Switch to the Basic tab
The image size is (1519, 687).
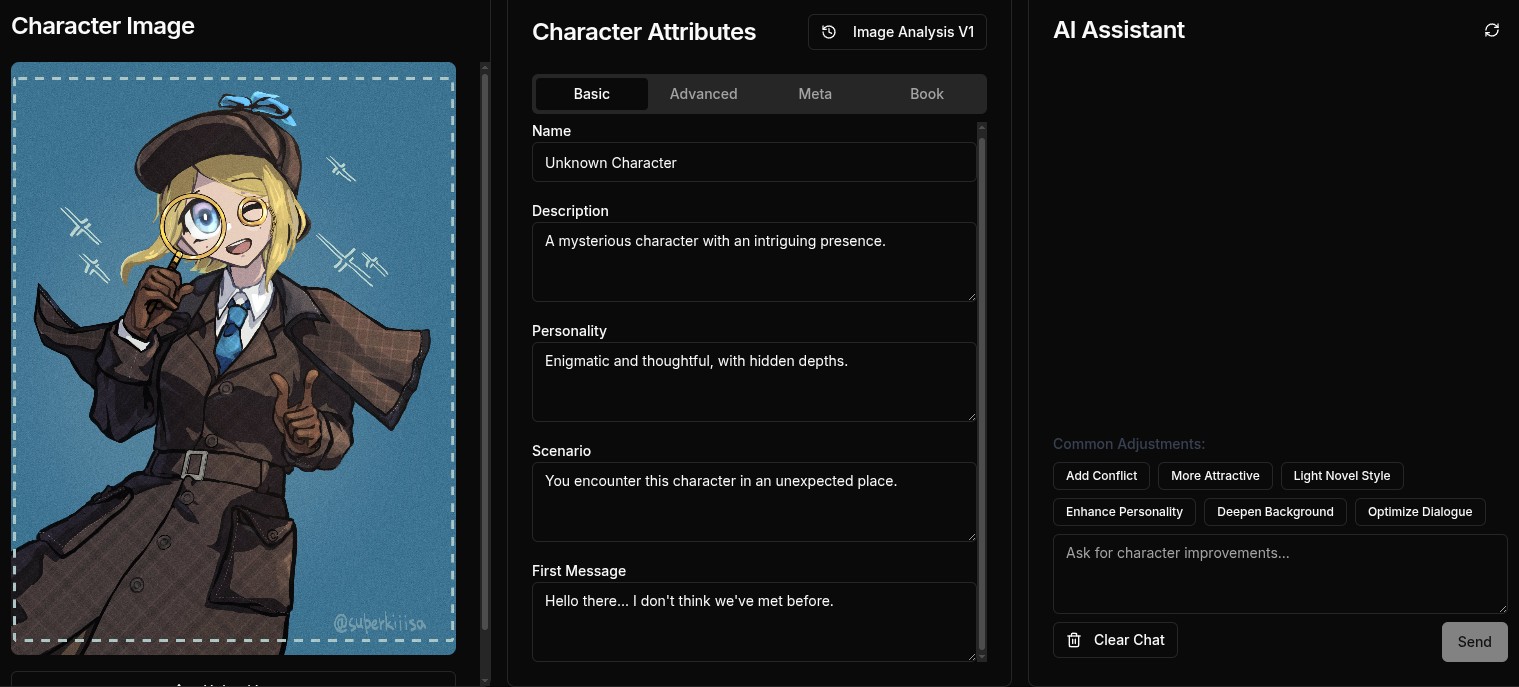(592, 94)
